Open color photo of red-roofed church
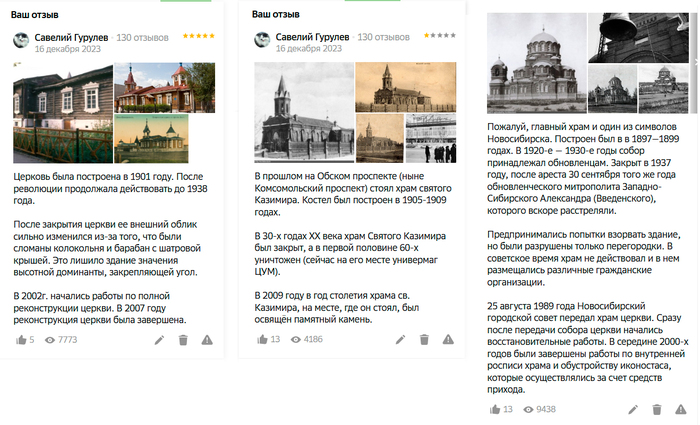The height and width of the screenshot is (425, 700). pyautogui.click(x=165, y=88)
